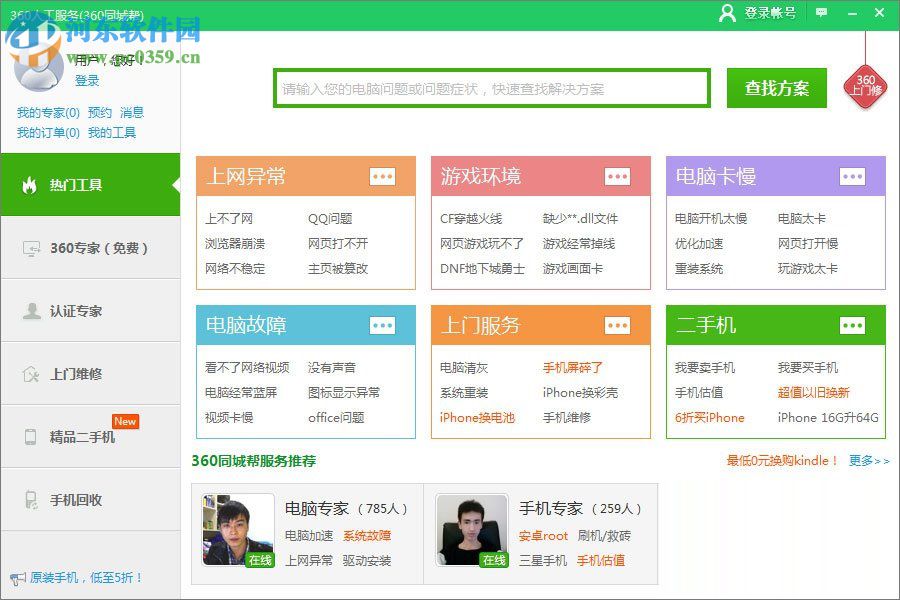900x600 pixels.
Task: Expand the 二手机 card options
Action: pos(853,325)
